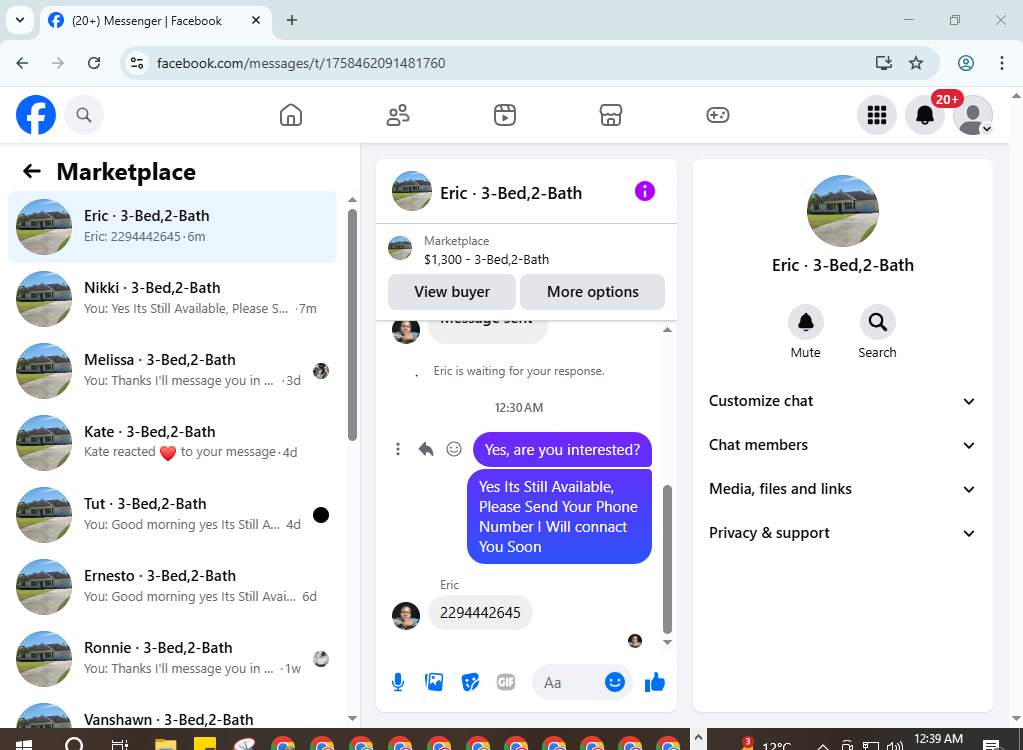Click the chat header 'Eric · 3-Bed,2-Bath'
This screenshot has width=1023, height=750.
tap(511, 193)
